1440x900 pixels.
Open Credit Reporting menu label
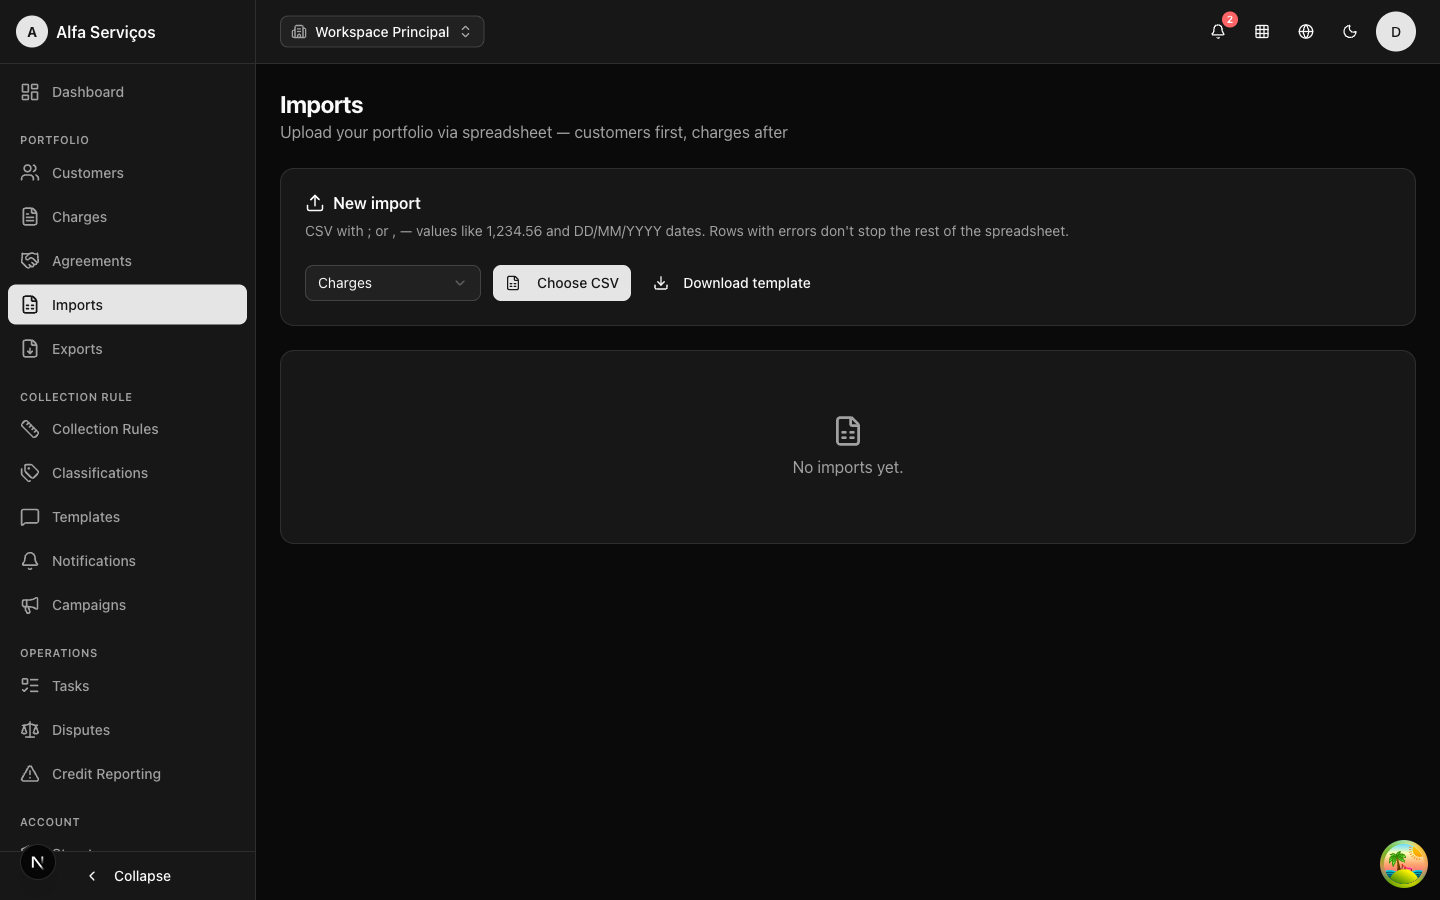[x=106, y=774]
